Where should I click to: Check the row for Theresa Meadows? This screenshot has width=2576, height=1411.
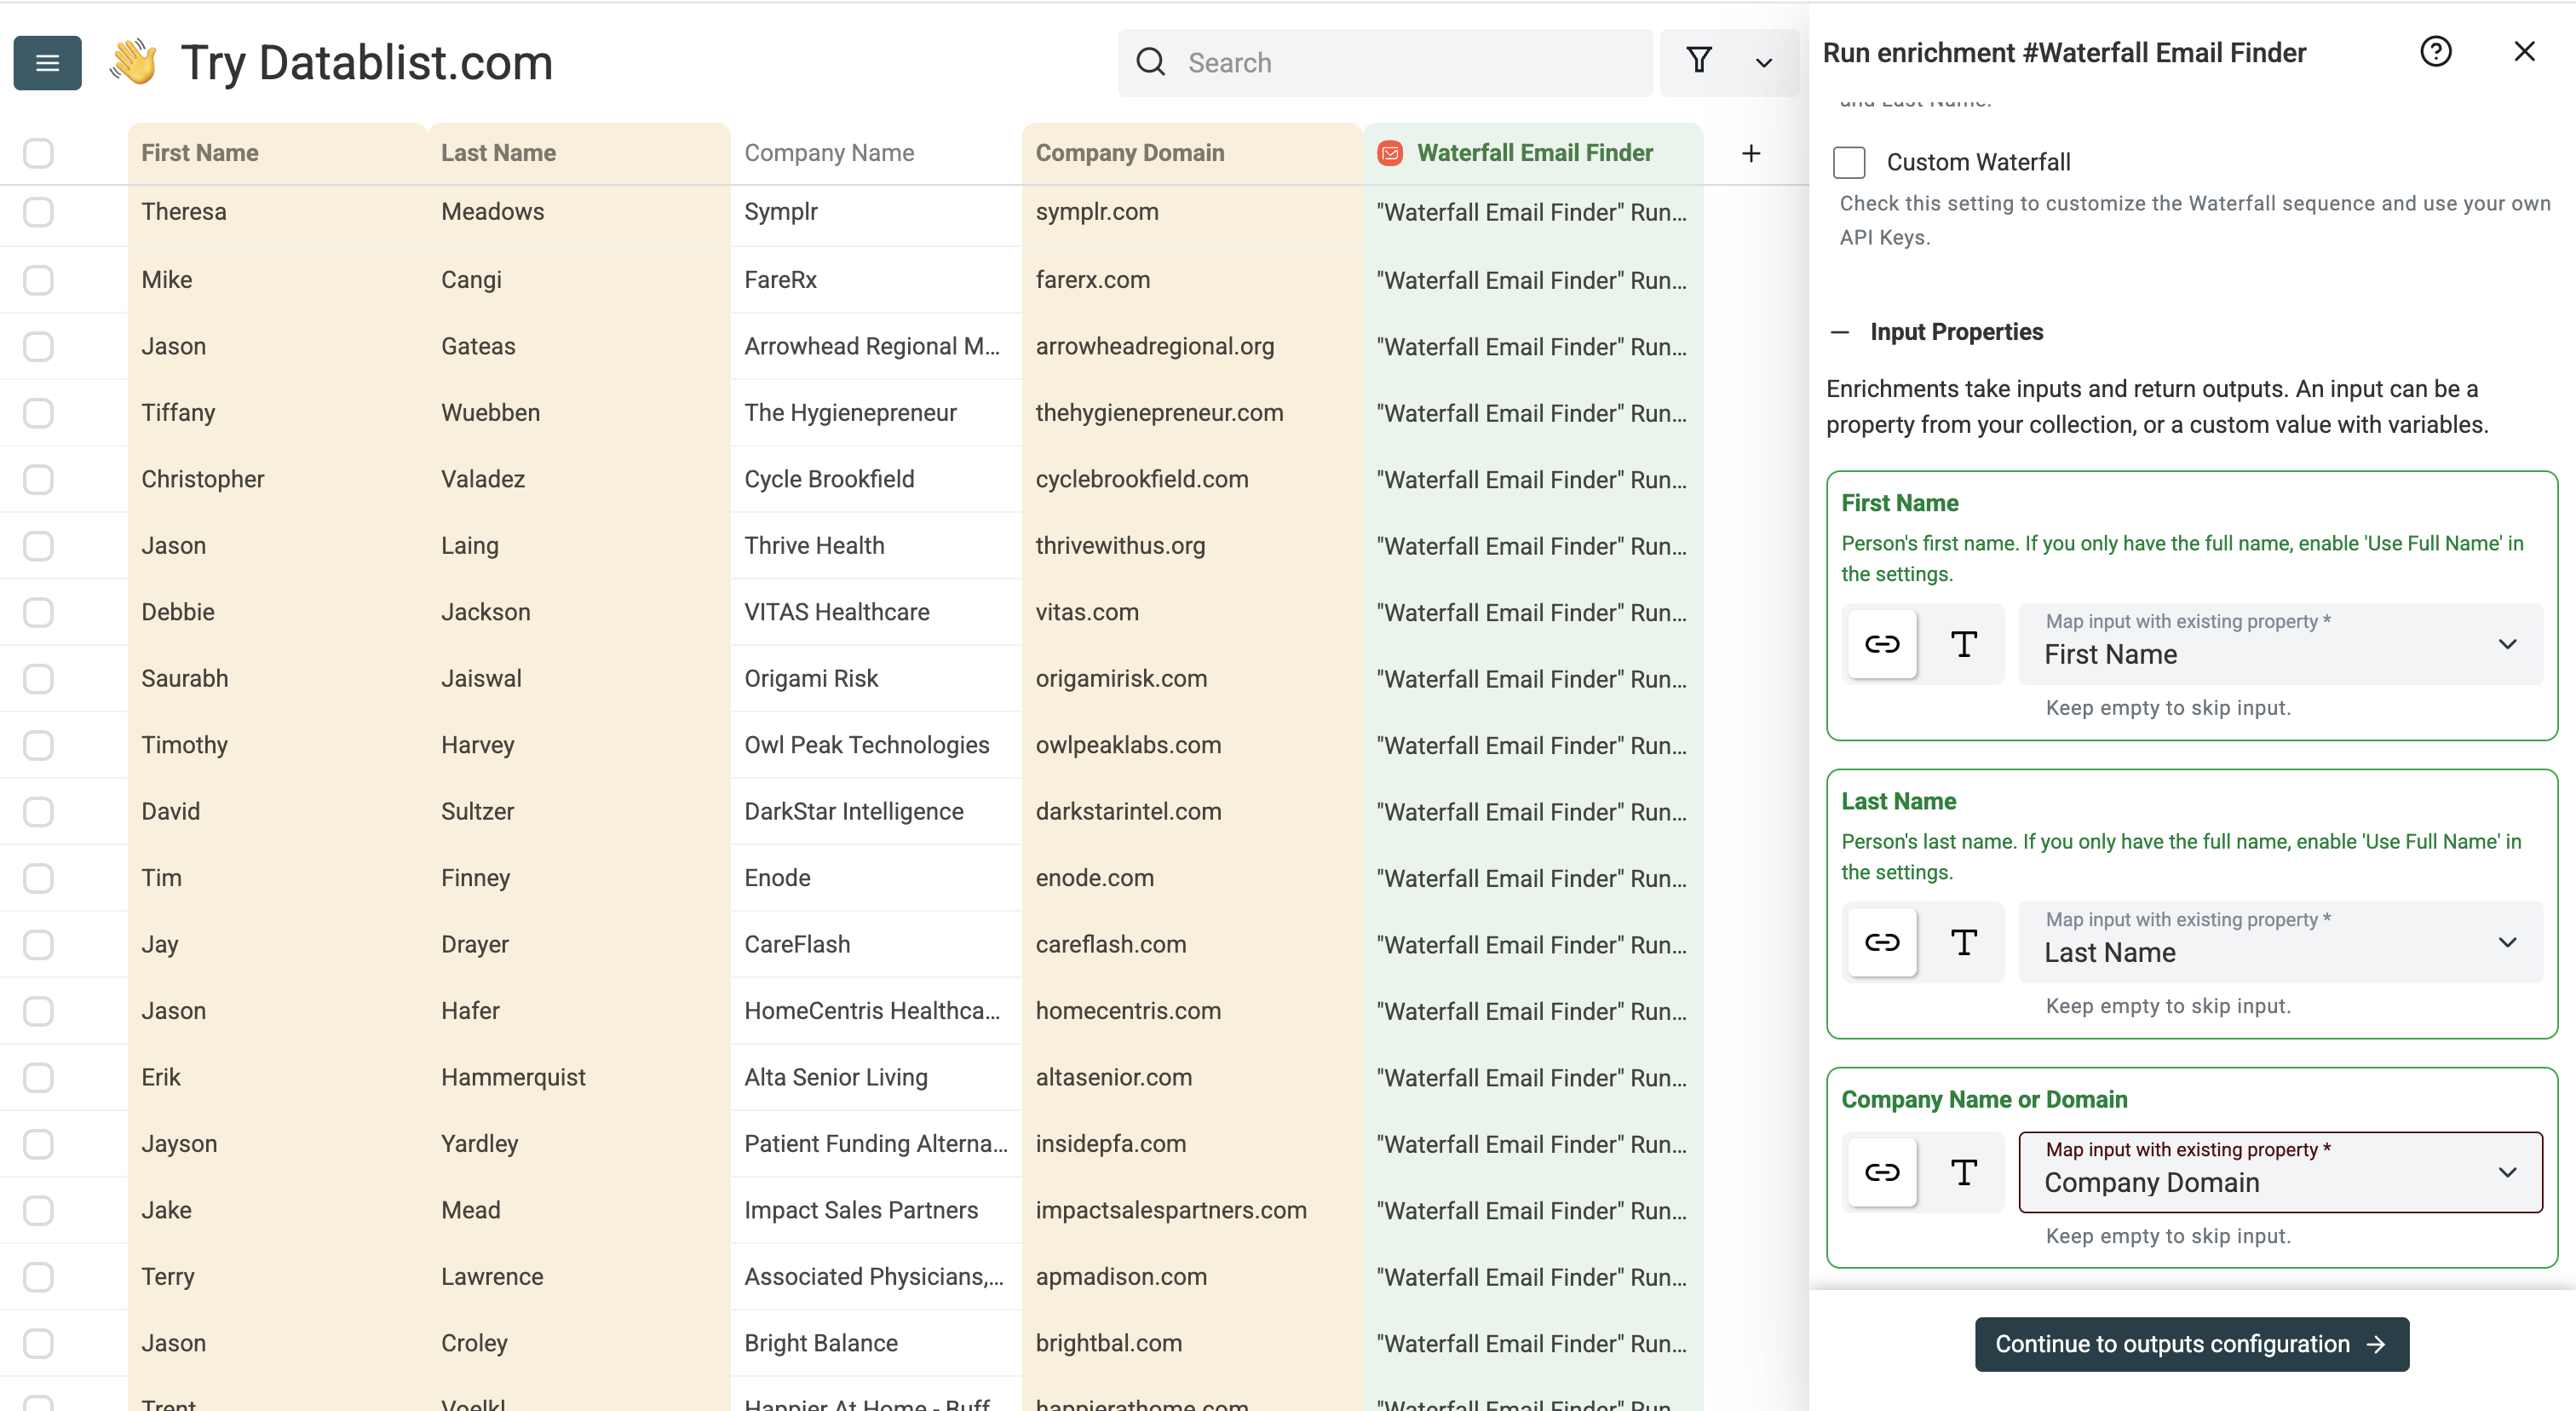(38, 212)
